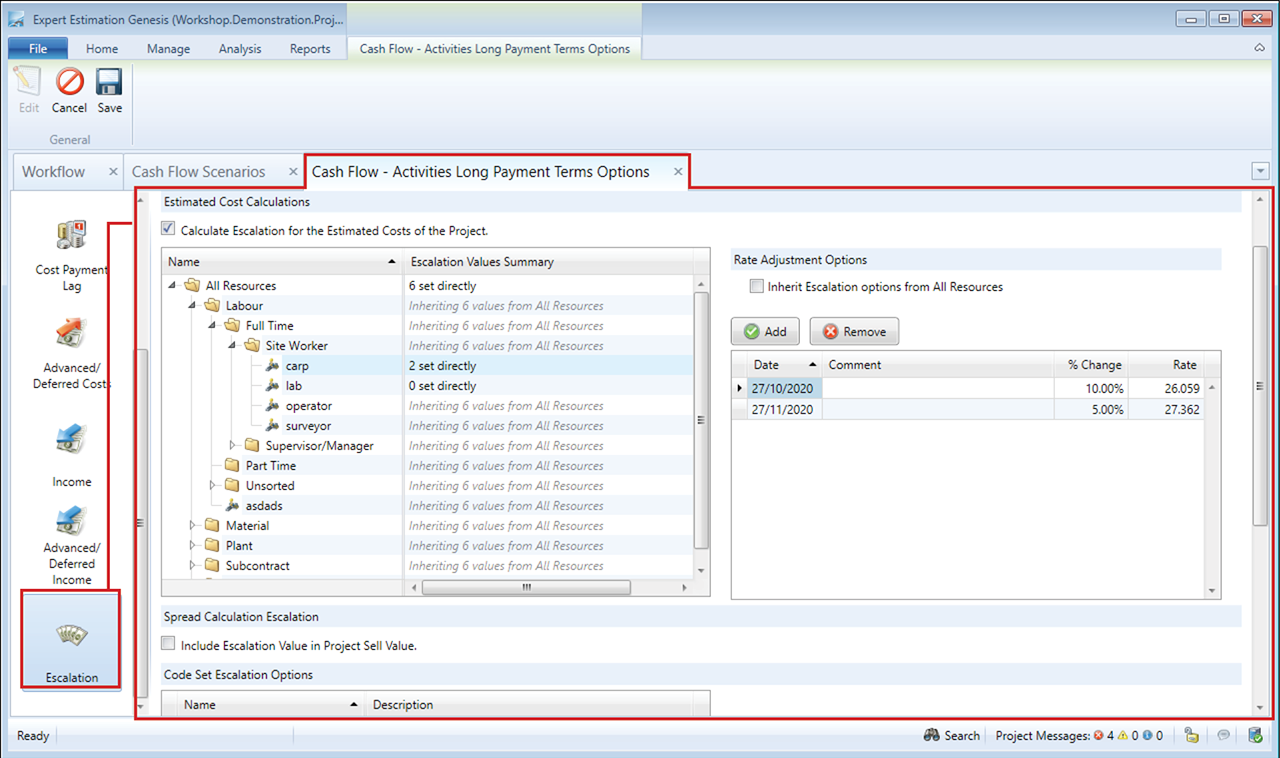The height and width of the screenshot is (758, 1280).
Task: Click the Add button
Action: (764, 331)
